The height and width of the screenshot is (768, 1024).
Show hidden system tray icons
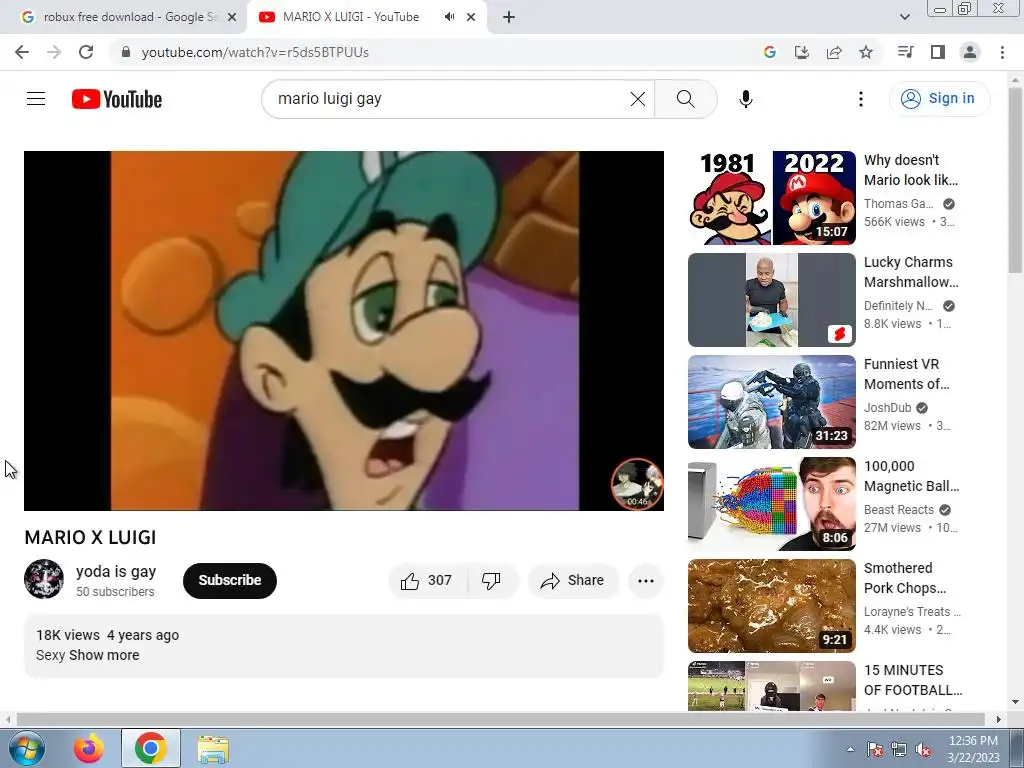tap(850, 749)
